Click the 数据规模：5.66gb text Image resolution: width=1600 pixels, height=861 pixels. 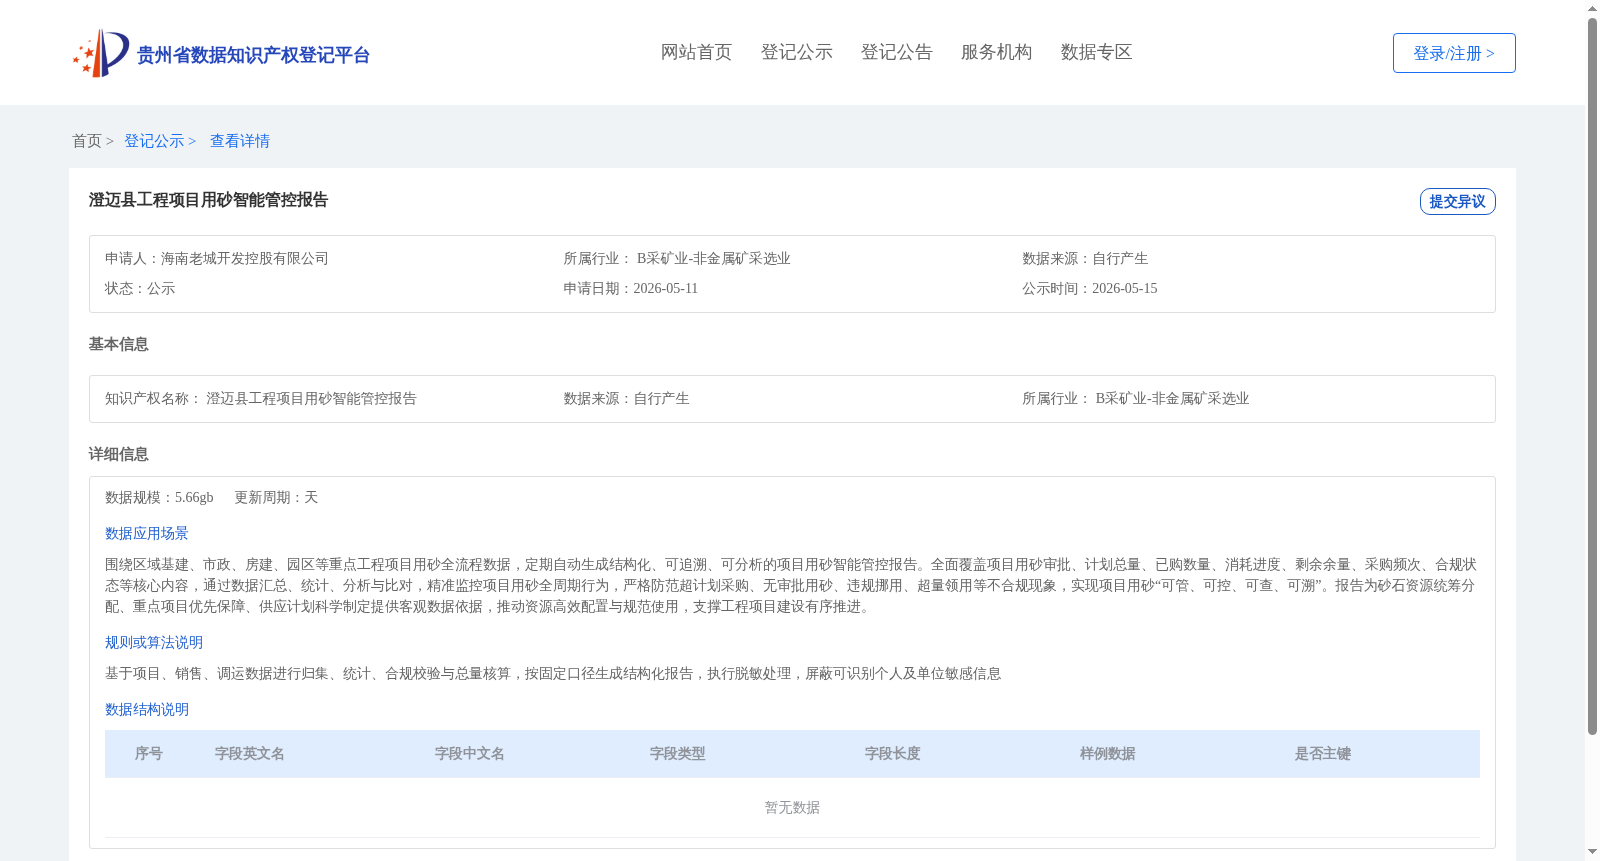click(159, 497)
